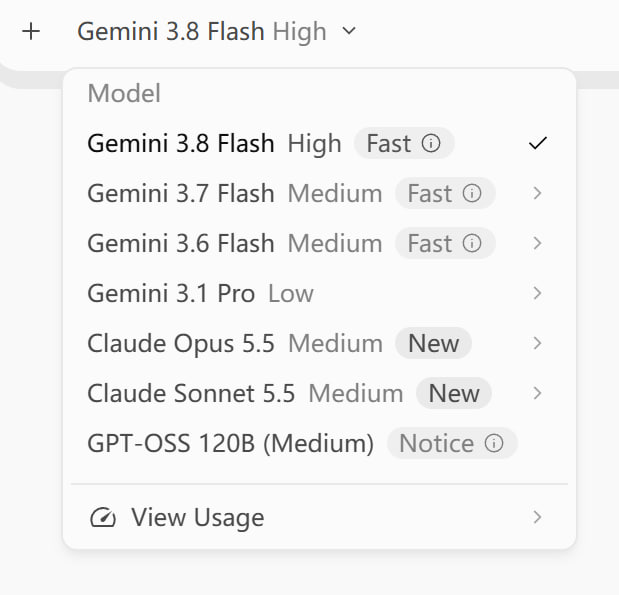Expand Gemini 3.1 Pro submenu arrow
This screenshot has width=619, height=595.
pyautogui.click(x=537, y=293)
